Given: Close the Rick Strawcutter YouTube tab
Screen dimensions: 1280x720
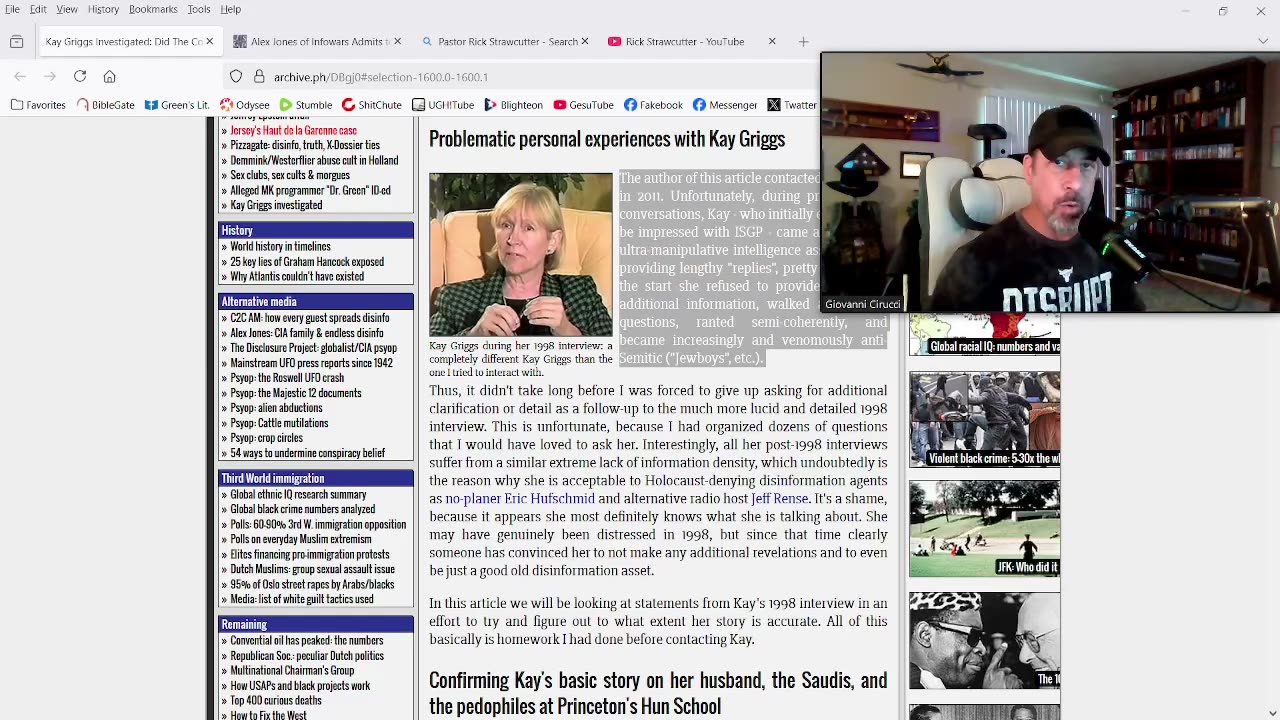Looking at the screenshot, I should 771,42.
